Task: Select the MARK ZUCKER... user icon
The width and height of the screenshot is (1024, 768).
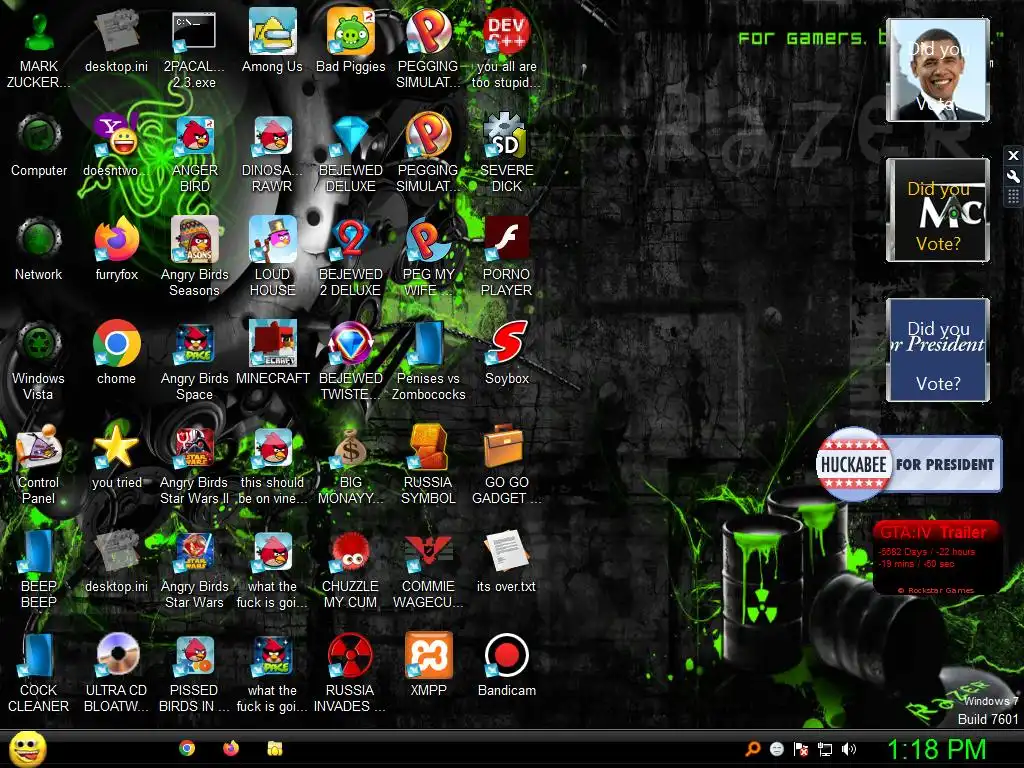Action: pyautogui.click(x=39, y=49)
